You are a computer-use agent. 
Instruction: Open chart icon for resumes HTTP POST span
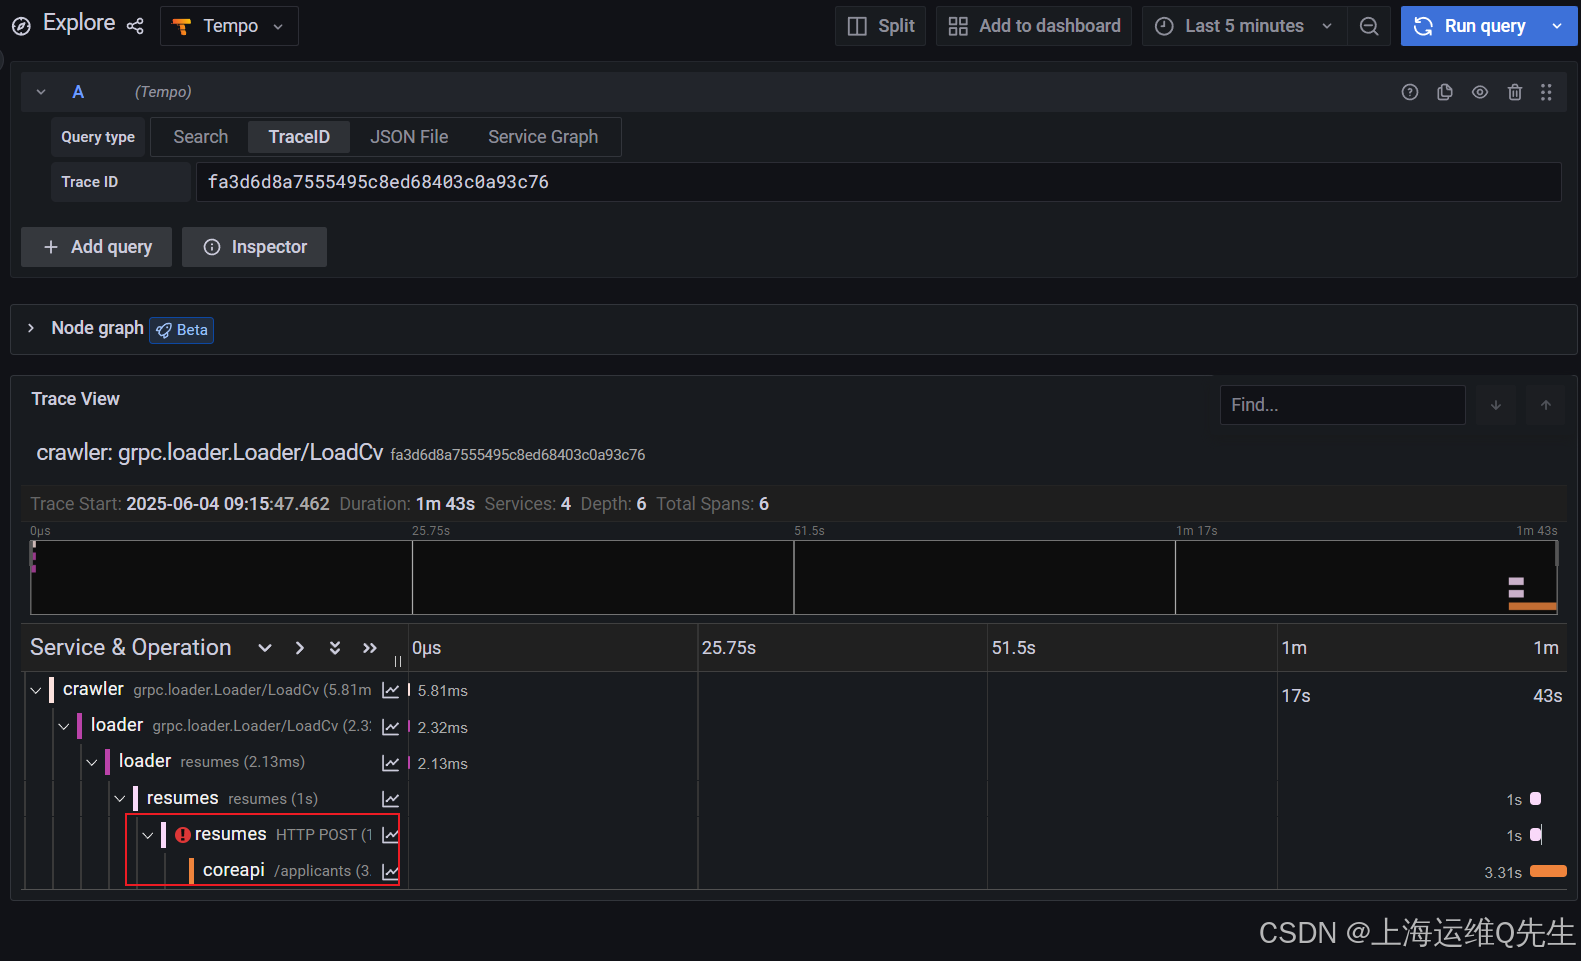click(x=391, y=835)
